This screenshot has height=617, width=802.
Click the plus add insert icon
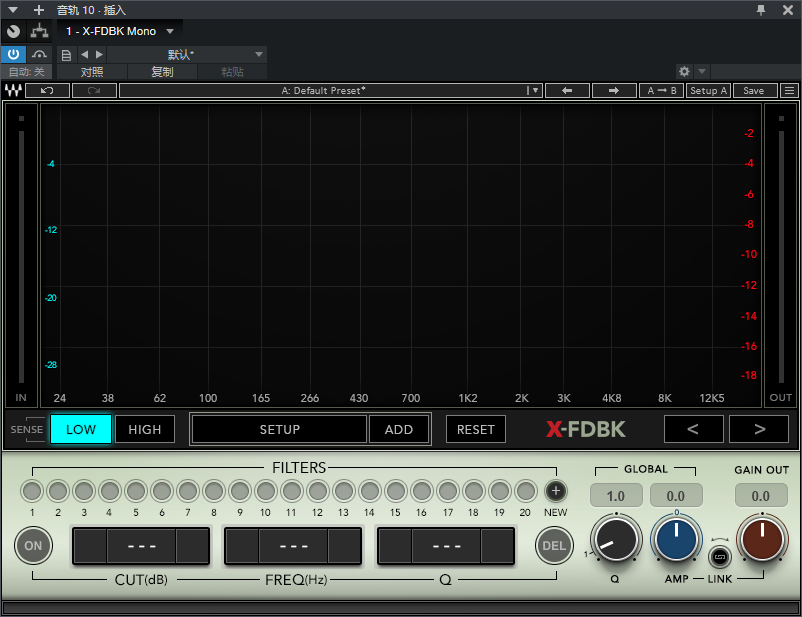point(39,10)
